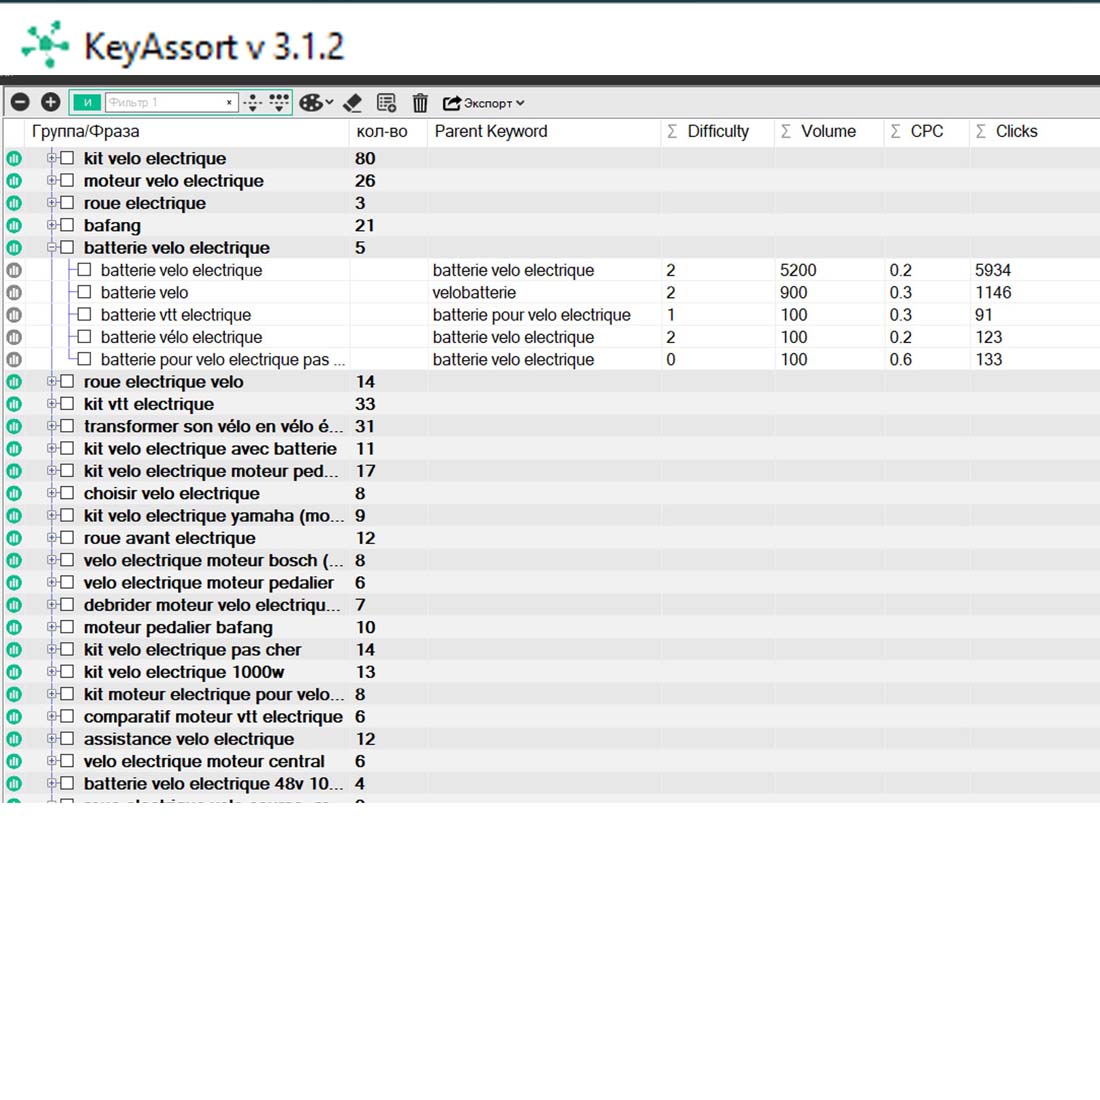Check the box for kit velo electrique

pos(67,158)
